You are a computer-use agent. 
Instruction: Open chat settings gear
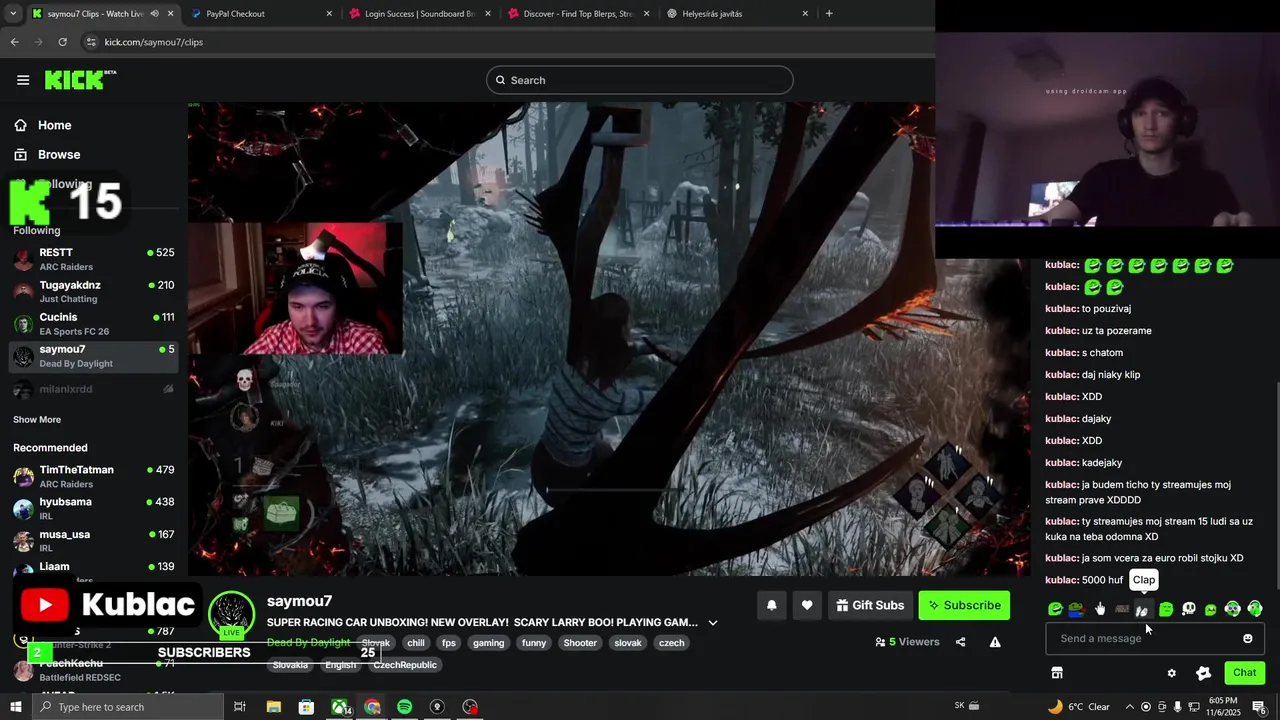1172,673
